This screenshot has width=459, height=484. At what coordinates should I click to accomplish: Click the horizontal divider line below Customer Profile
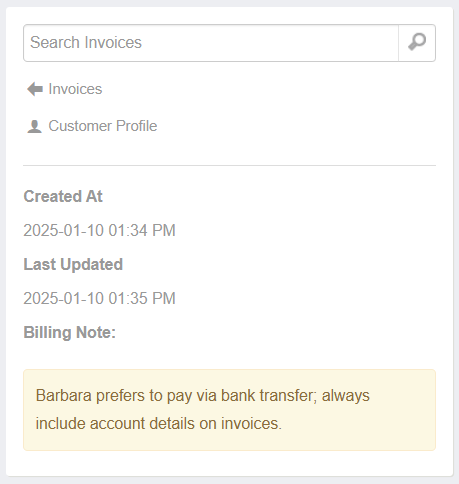(x=229, y=165)
